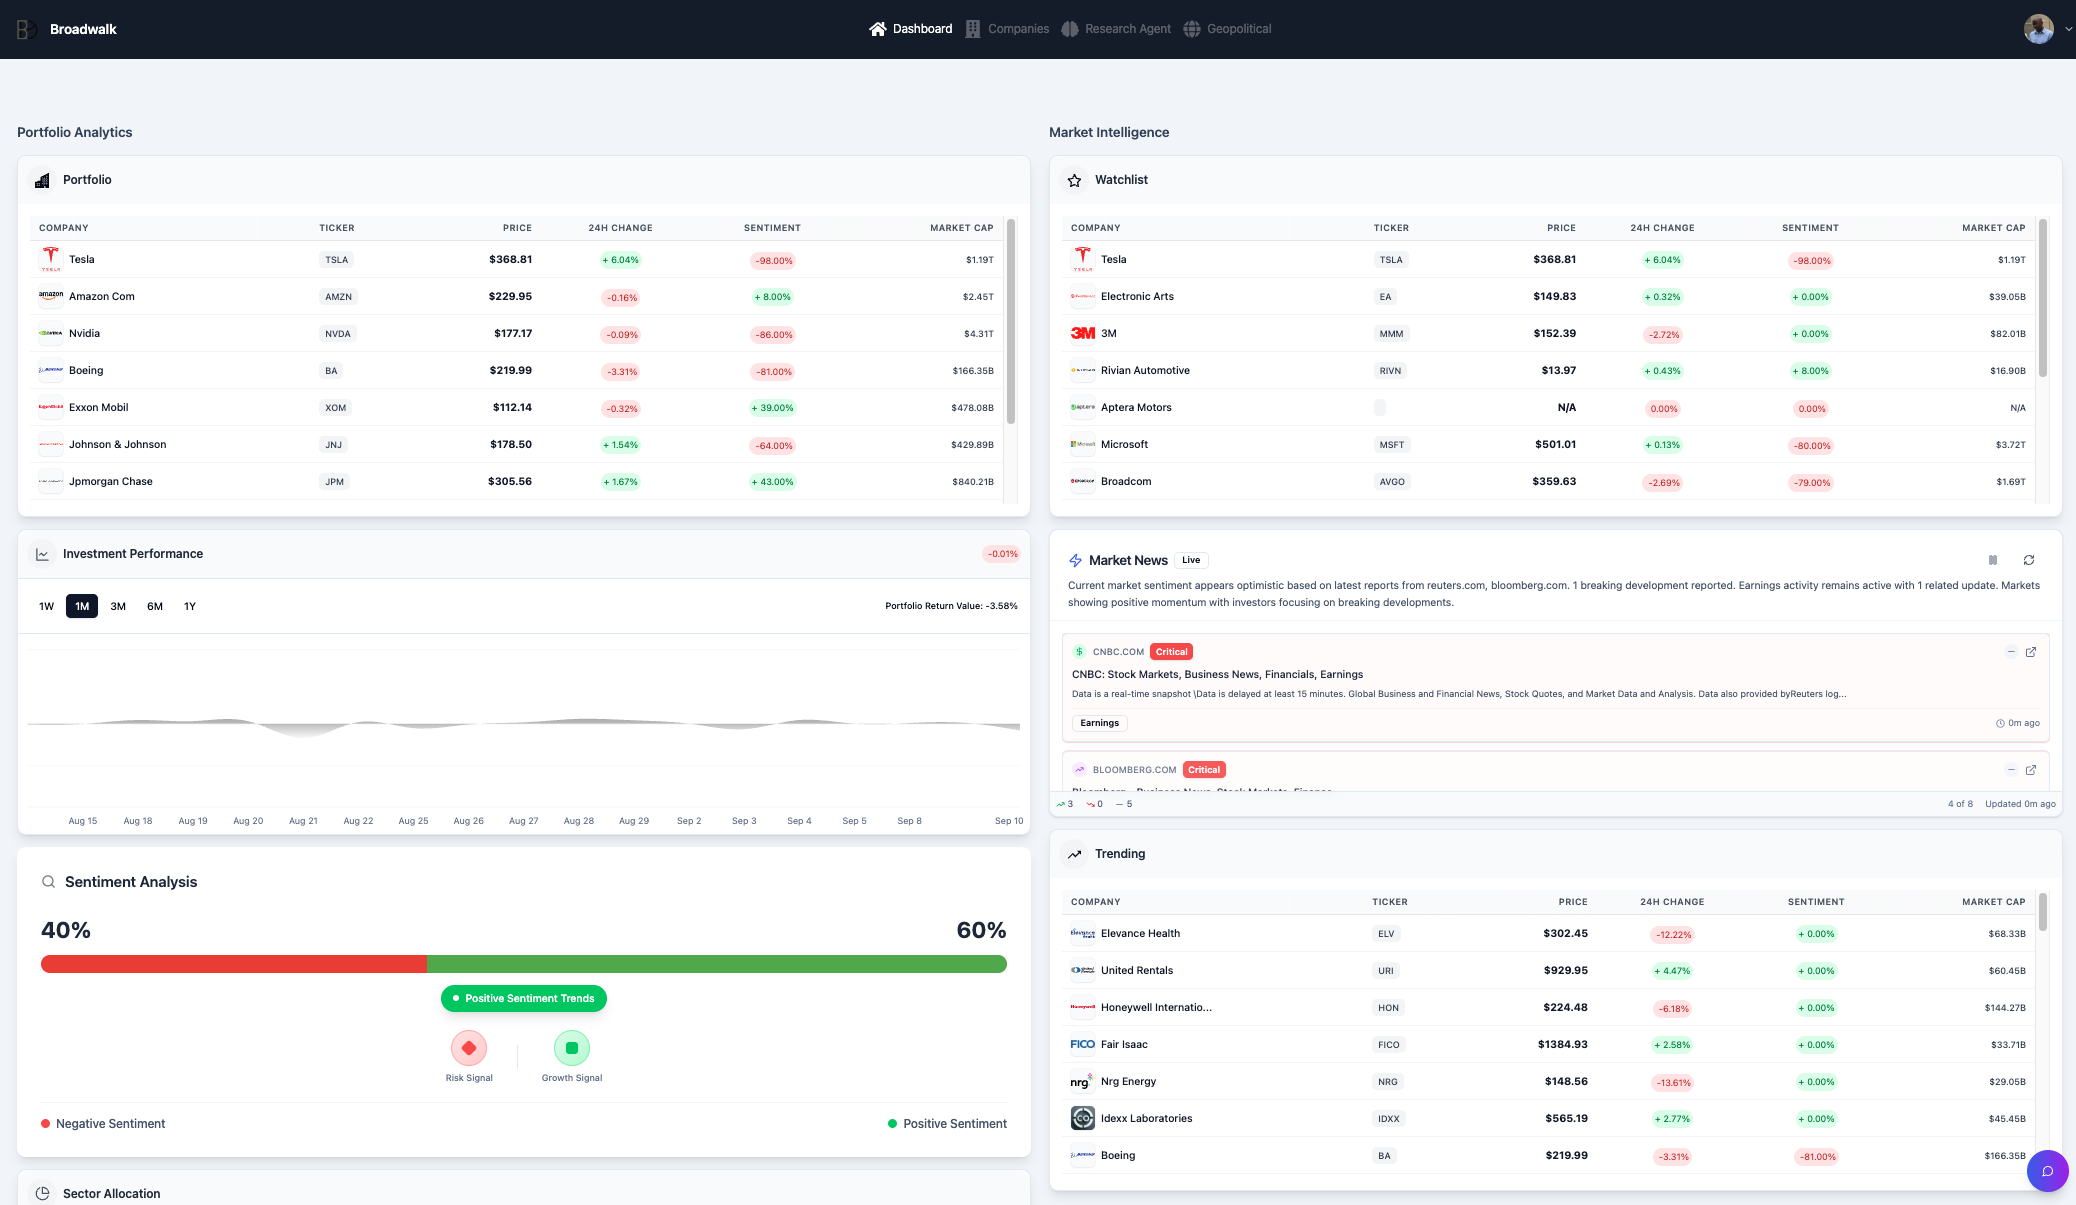
Task: Click Elevance Health's -12.22% change
Action: pos(1673,935)
